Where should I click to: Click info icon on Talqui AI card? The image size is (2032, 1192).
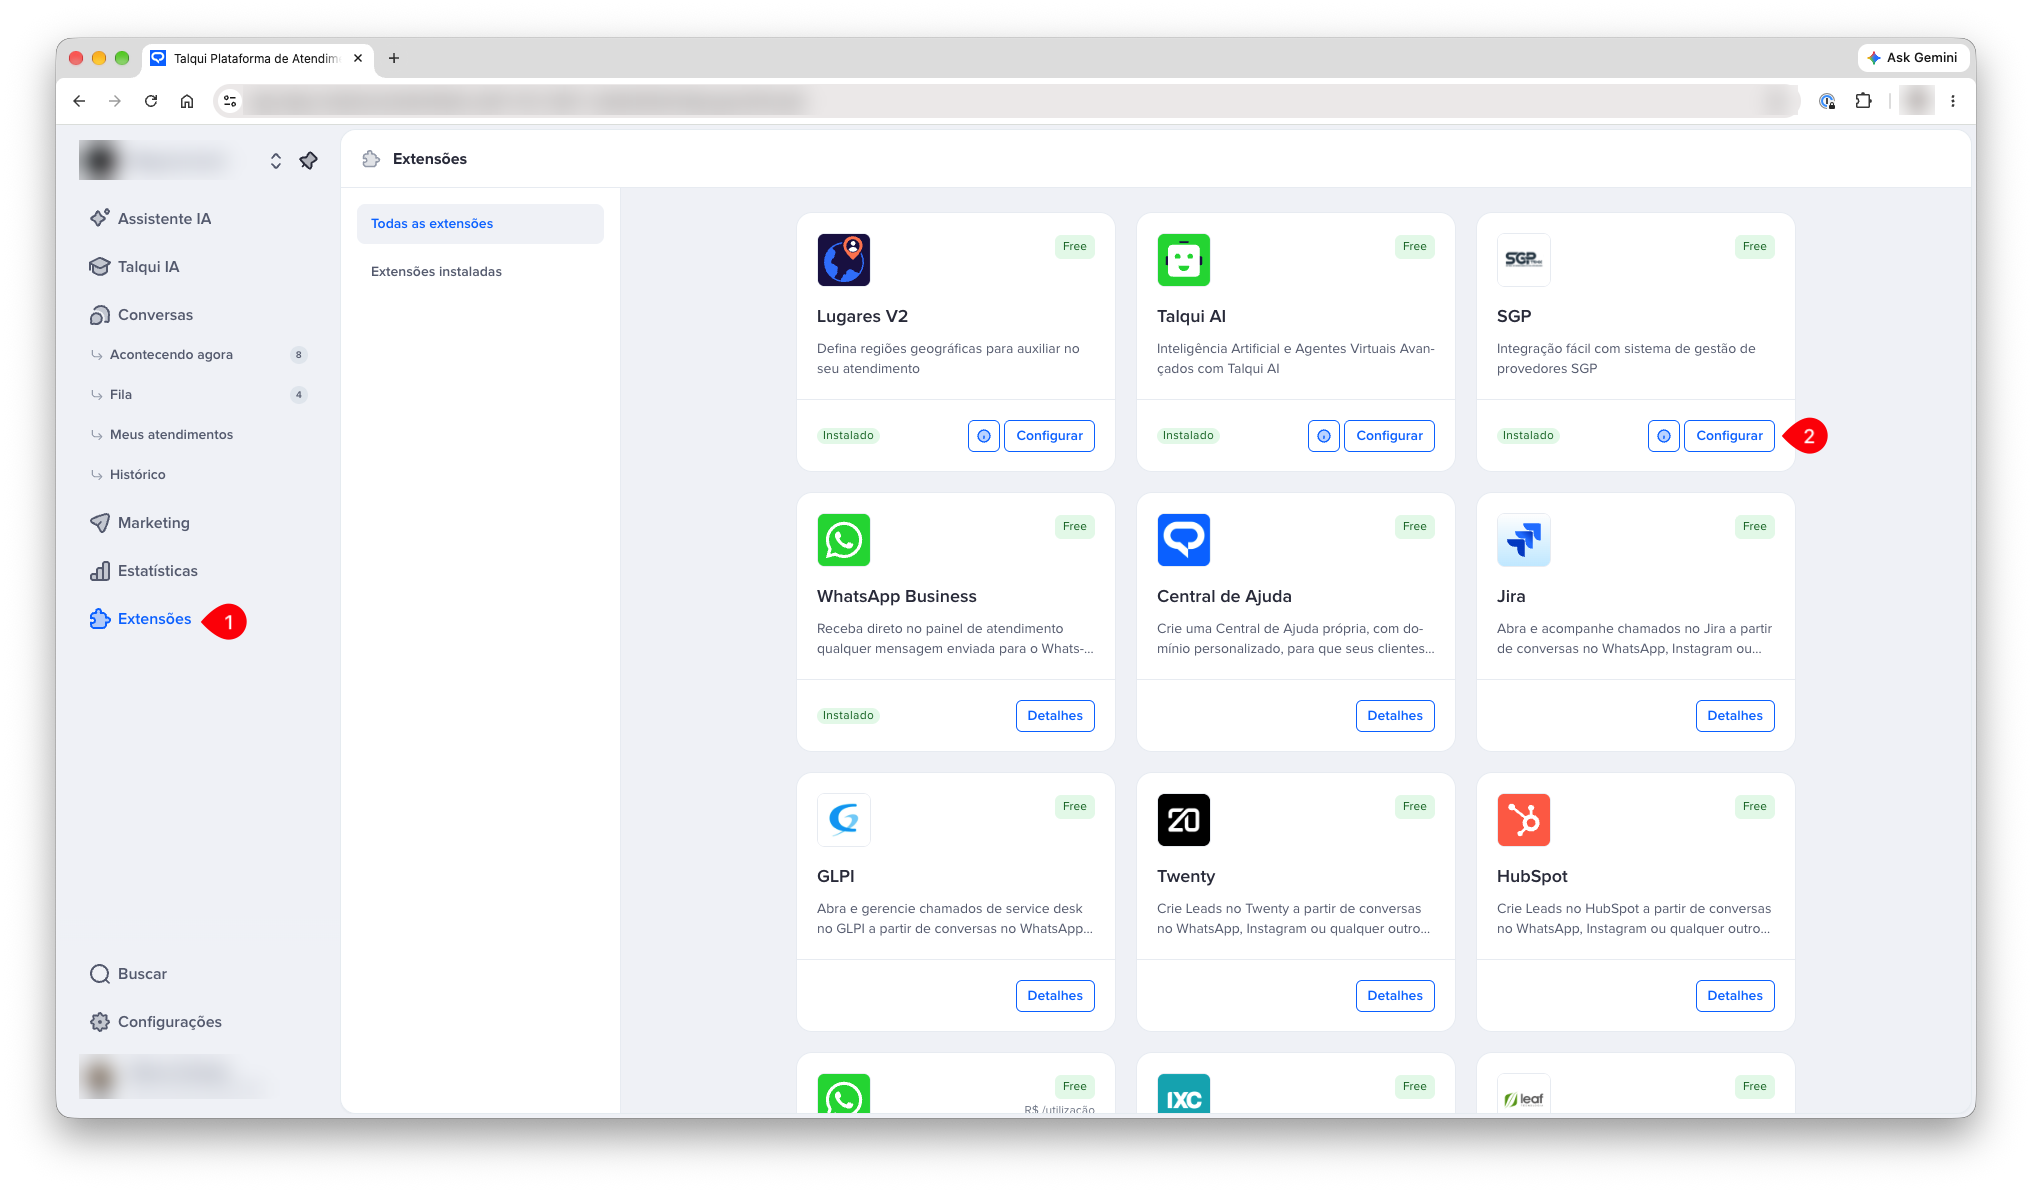click(x=1324, y=436)
